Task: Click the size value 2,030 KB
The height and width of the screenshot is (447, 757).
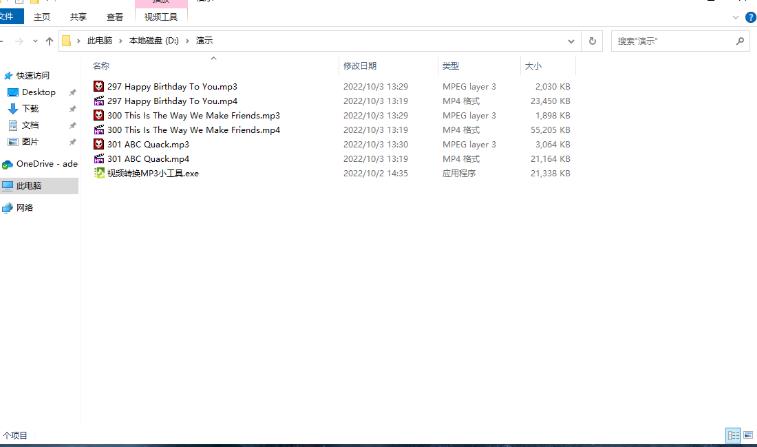Action: click(x=553, y=86)
